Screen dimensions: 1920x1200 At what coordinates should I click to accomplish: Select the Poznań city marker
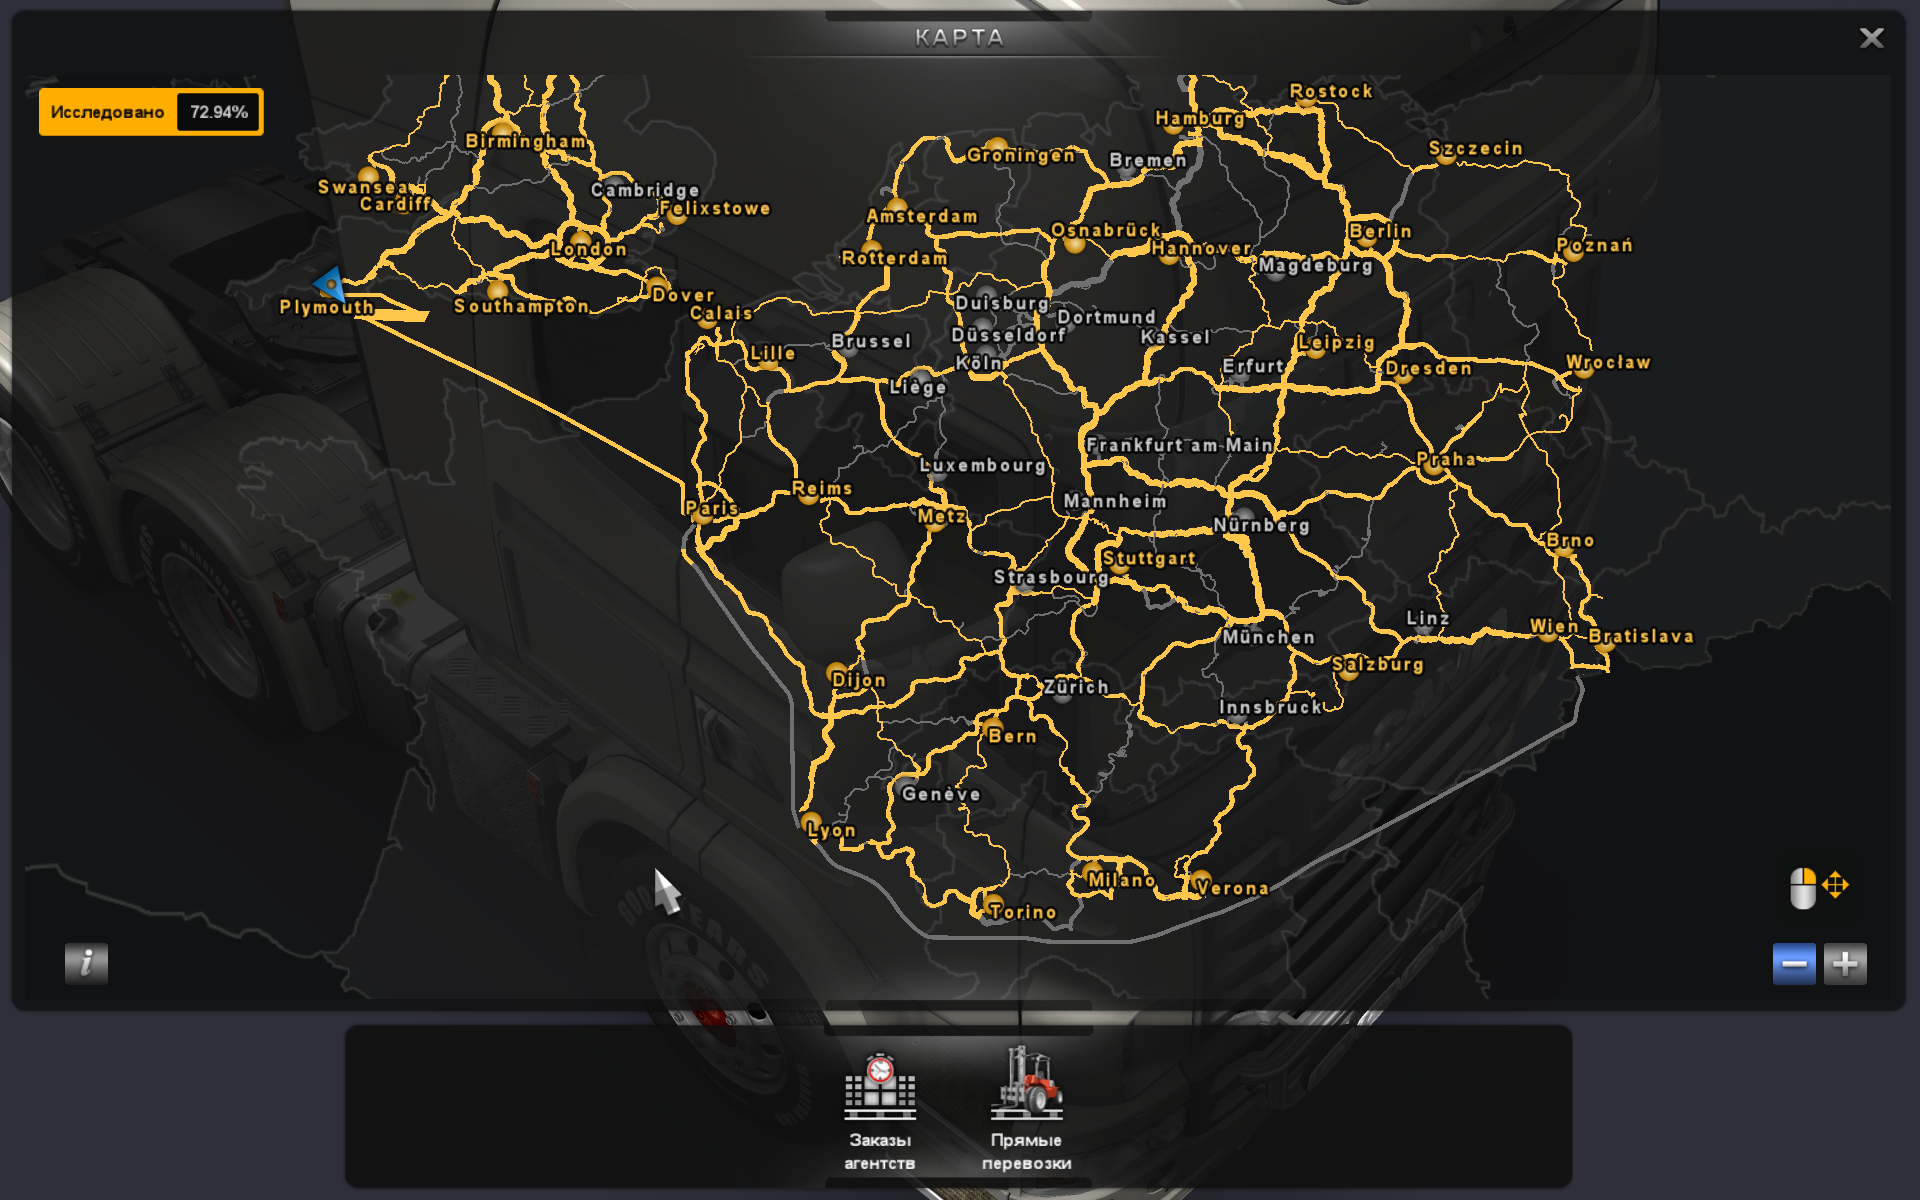(1573, 251)
